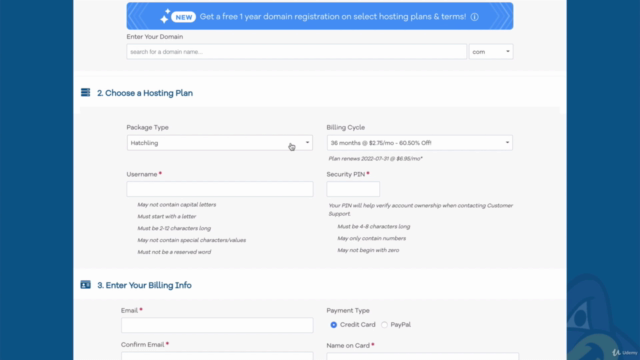This screenshot has height=360, width=640.
Task: Click 'May not contain capital letters' hint
Action: pyautogui.click(x=177, y=204)
